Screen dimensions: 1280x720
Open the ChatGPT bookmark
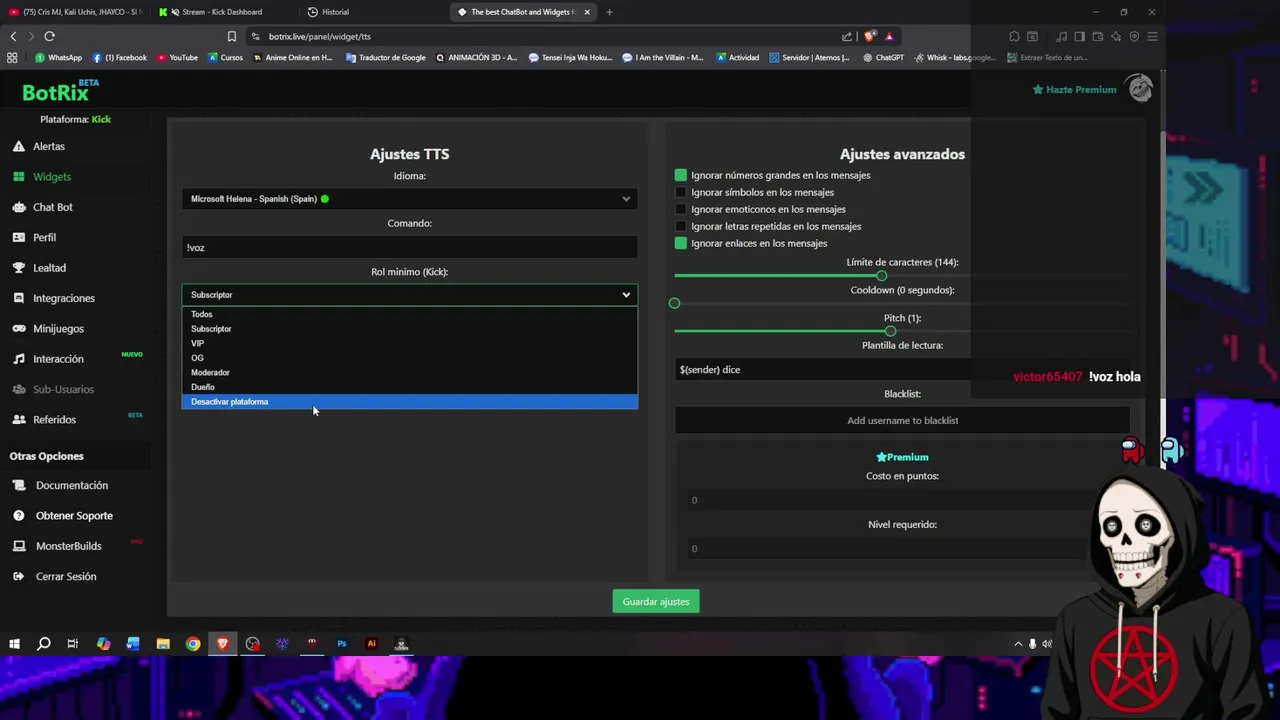(884, 58)
